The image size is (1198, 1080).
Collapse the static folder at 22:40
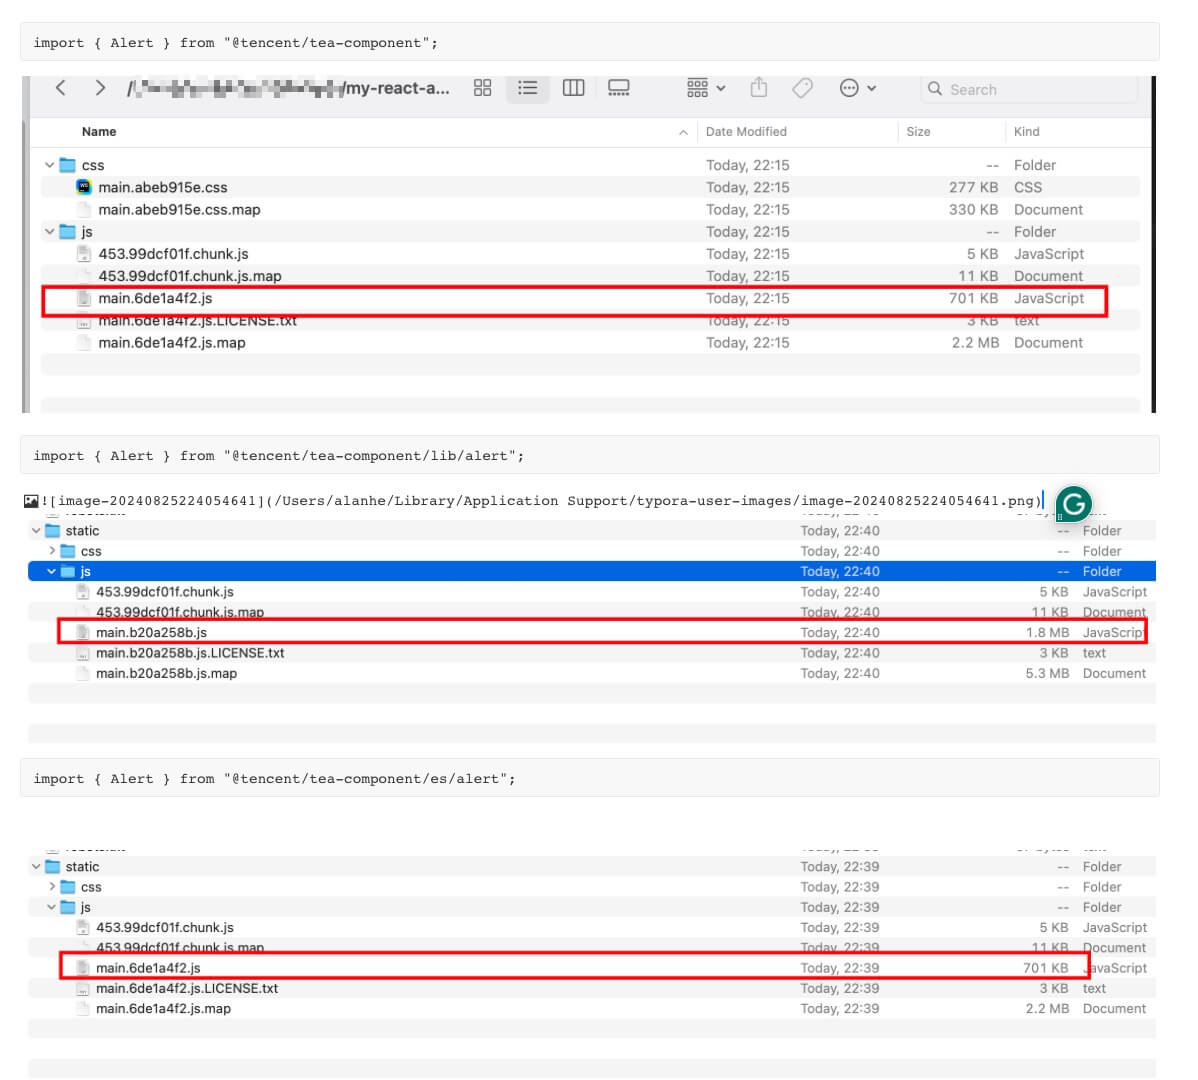tap(36, 530)
